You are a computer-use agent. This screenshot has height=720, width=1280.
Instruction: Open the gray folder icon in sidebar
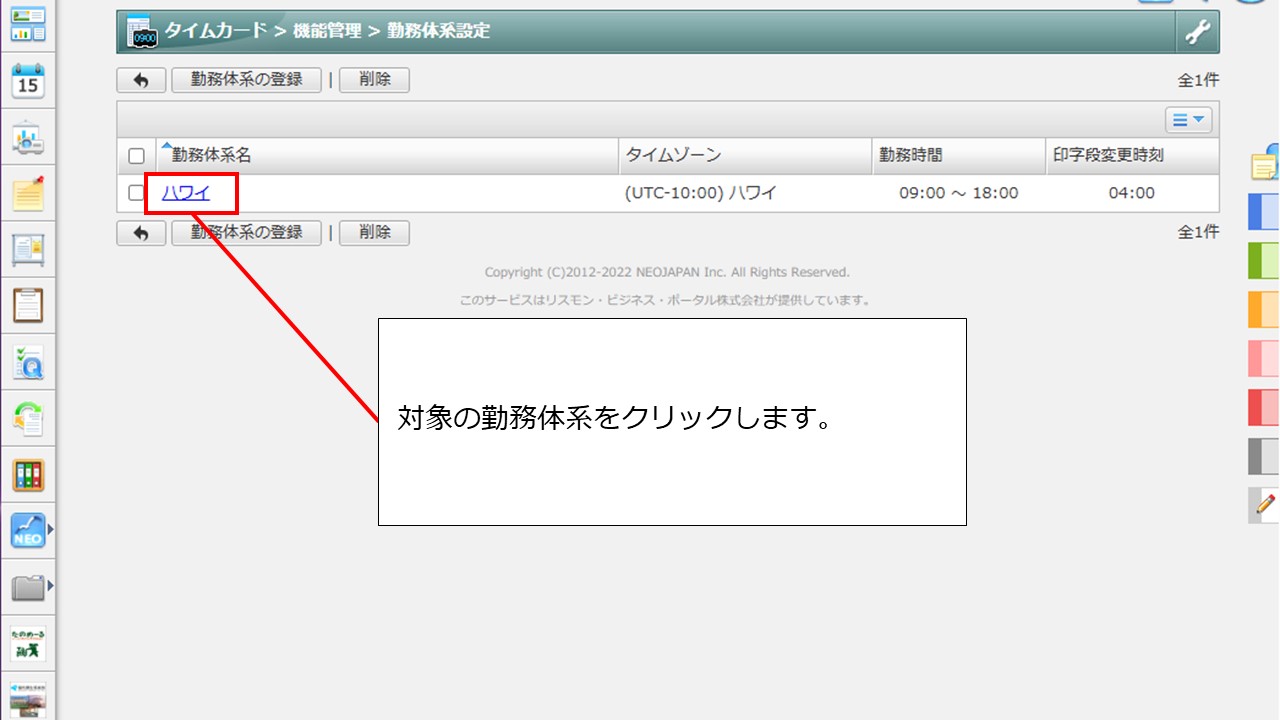[28, 587]
